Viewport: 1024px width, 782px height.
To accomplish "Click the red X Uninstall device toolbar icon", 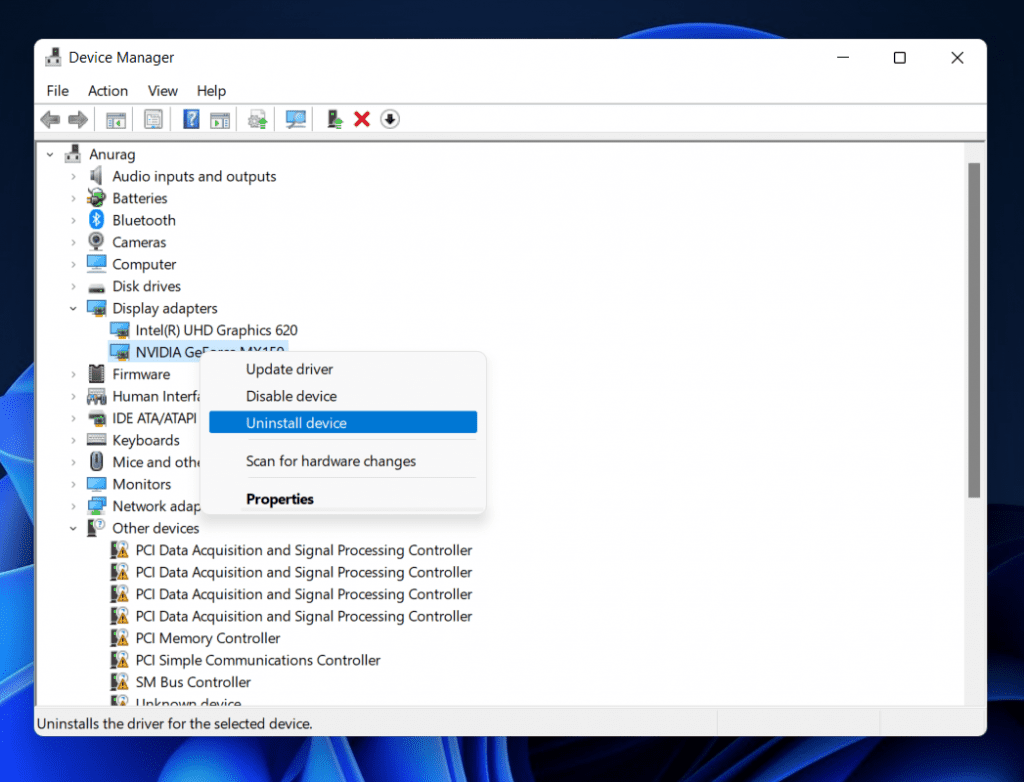I will [x=361, y=119].
